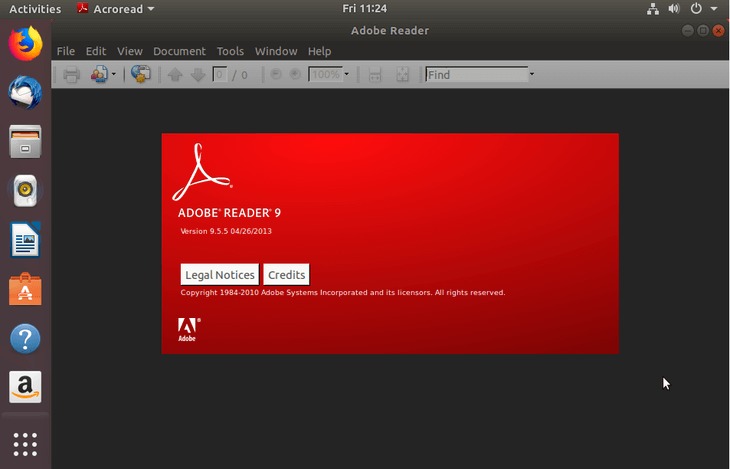Open the Find options dropdown arrow
730x469 pixels.
[x=532, y=75]
